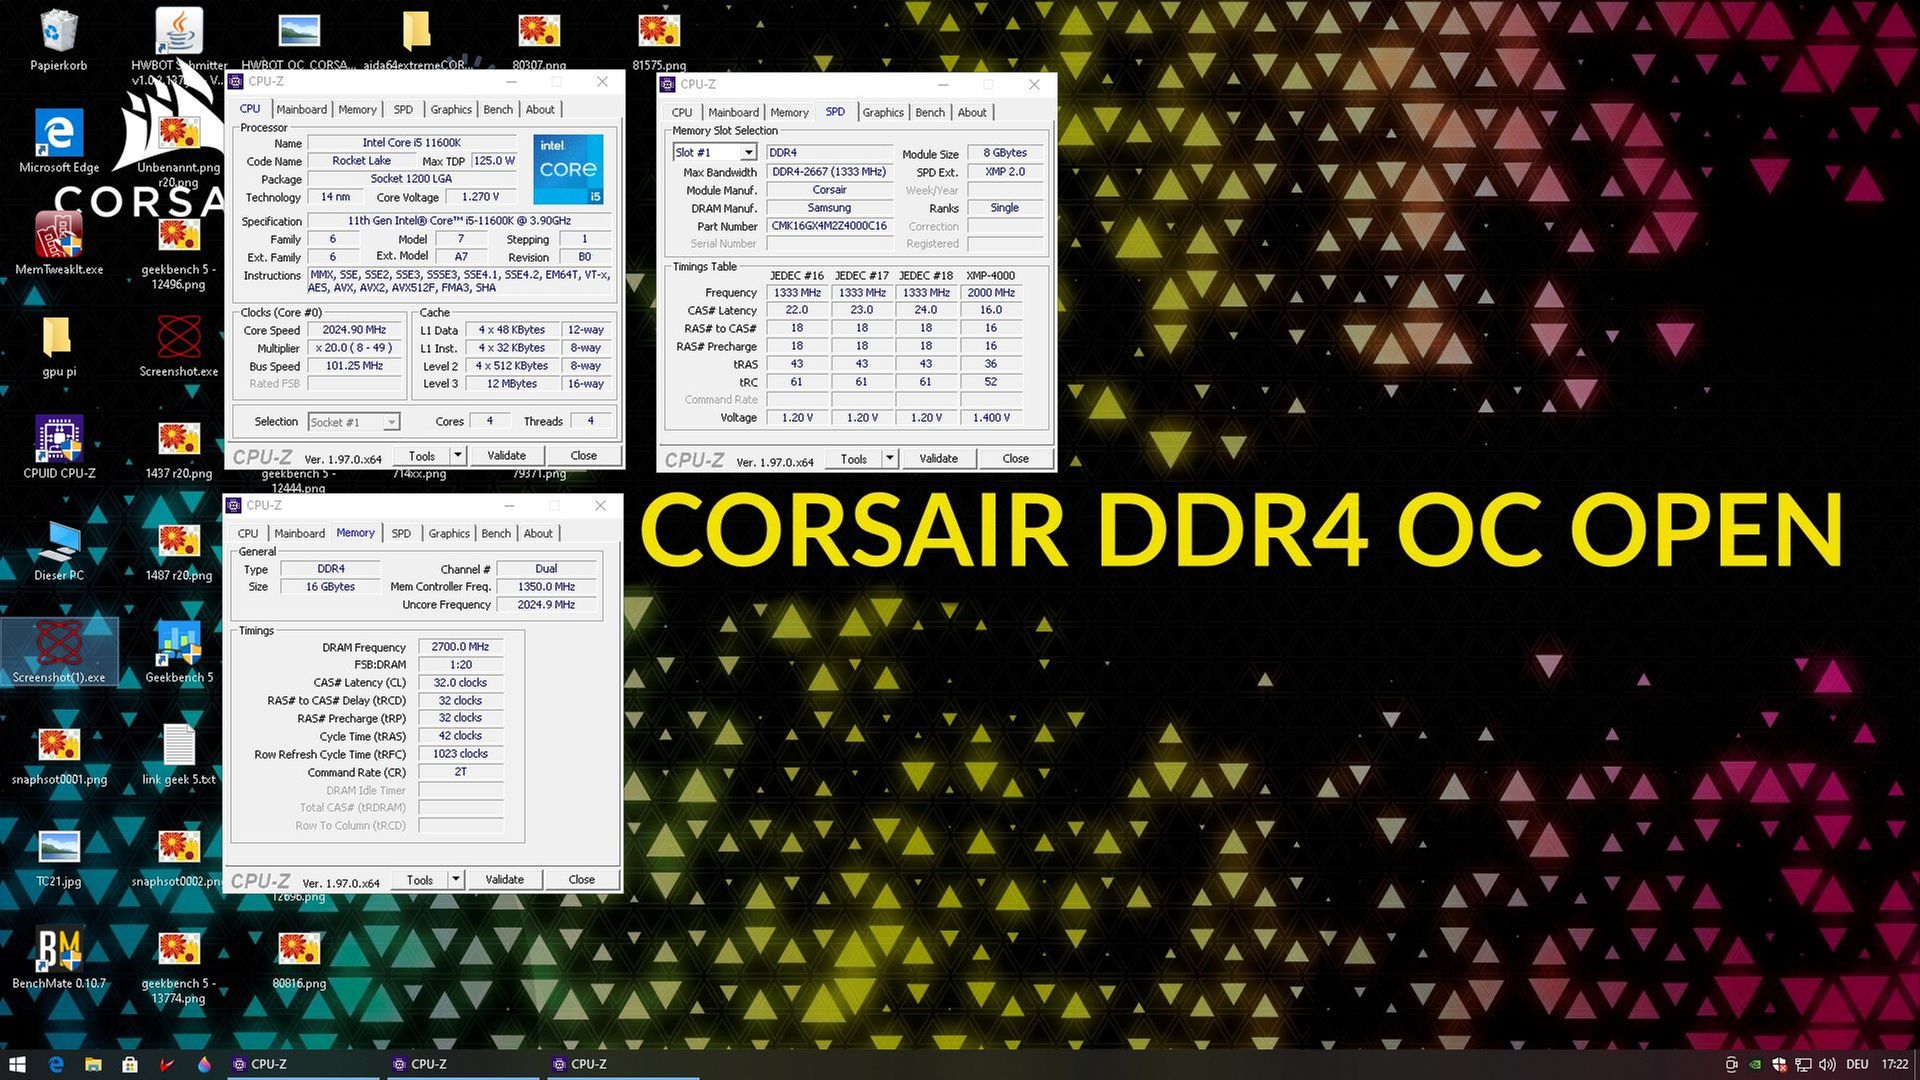Click Tools button in CPU tab window
1920x1080 pixels.
(x=422, y=455)
